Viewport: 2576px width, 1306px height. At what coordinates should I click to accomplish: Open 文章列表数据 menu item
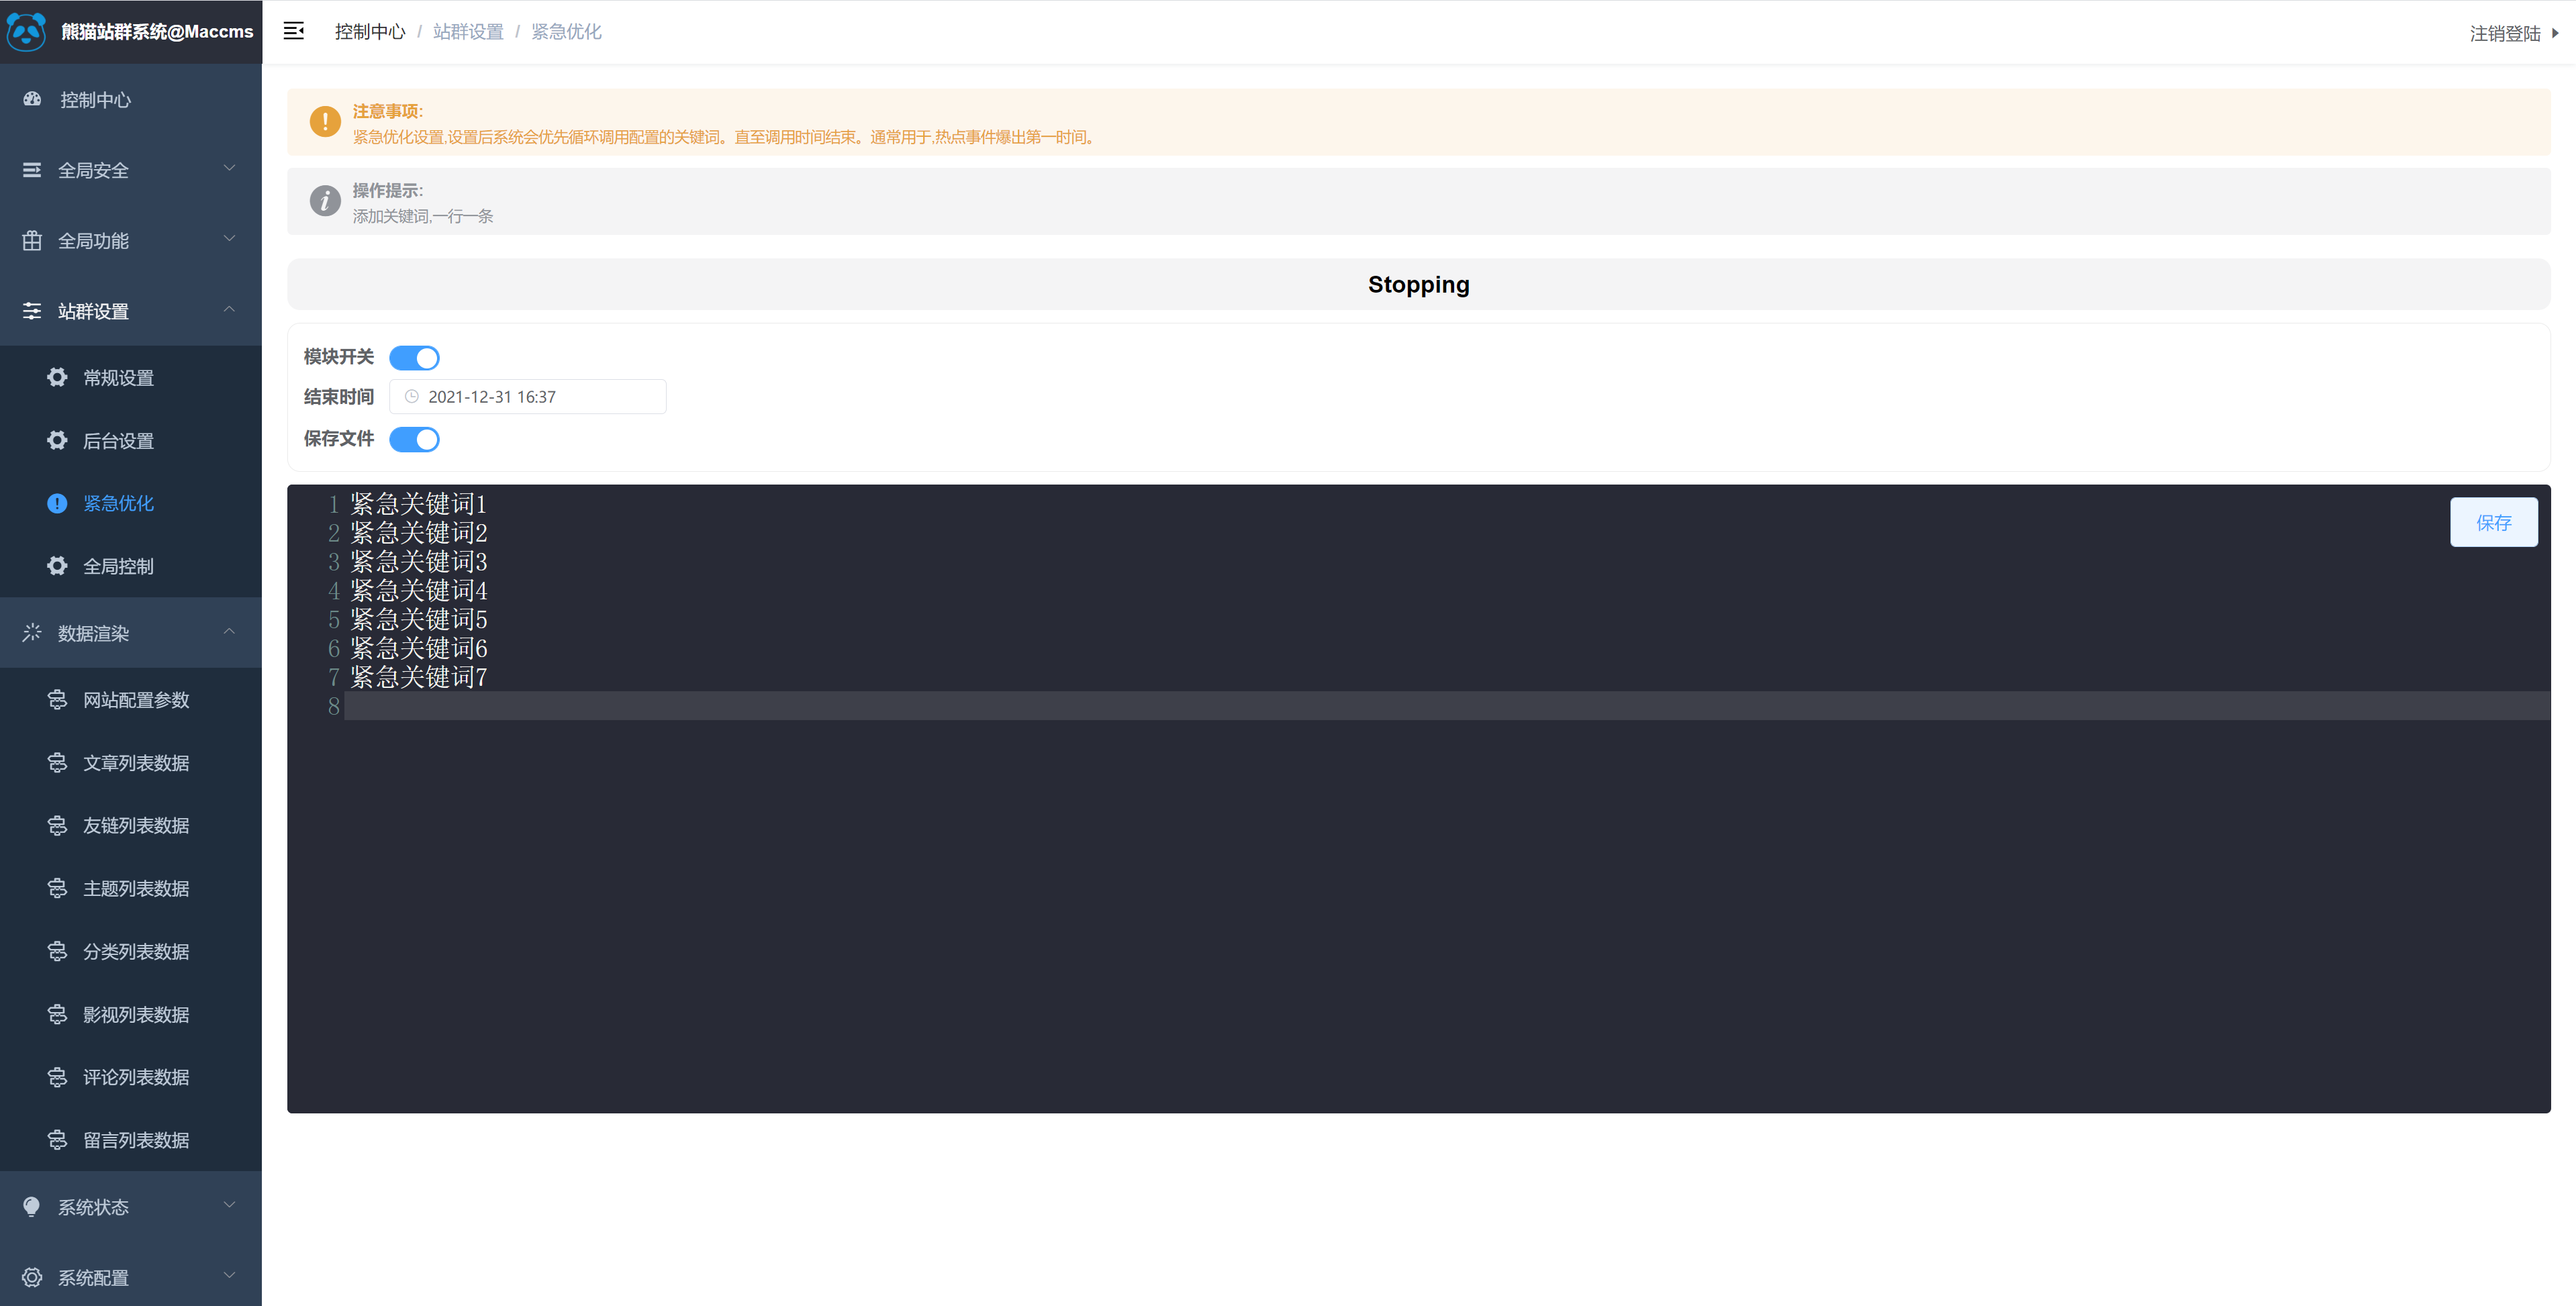136,763
